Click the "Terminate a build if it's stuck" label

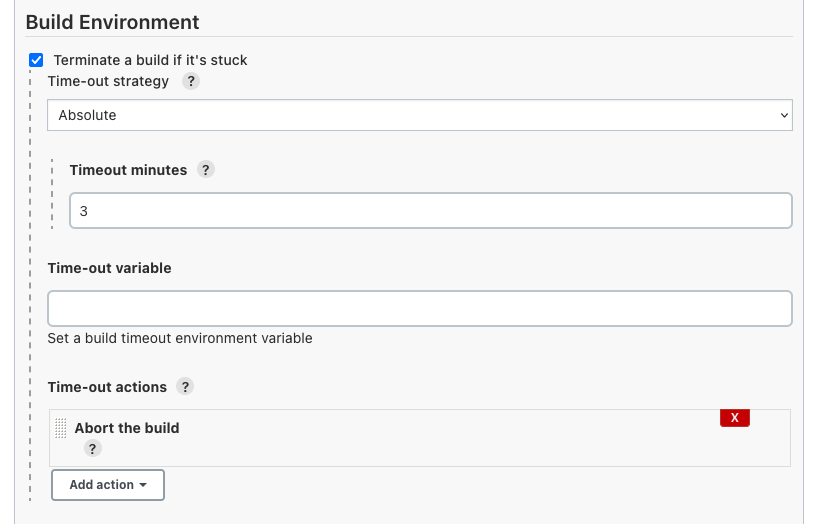coord(150,60)
